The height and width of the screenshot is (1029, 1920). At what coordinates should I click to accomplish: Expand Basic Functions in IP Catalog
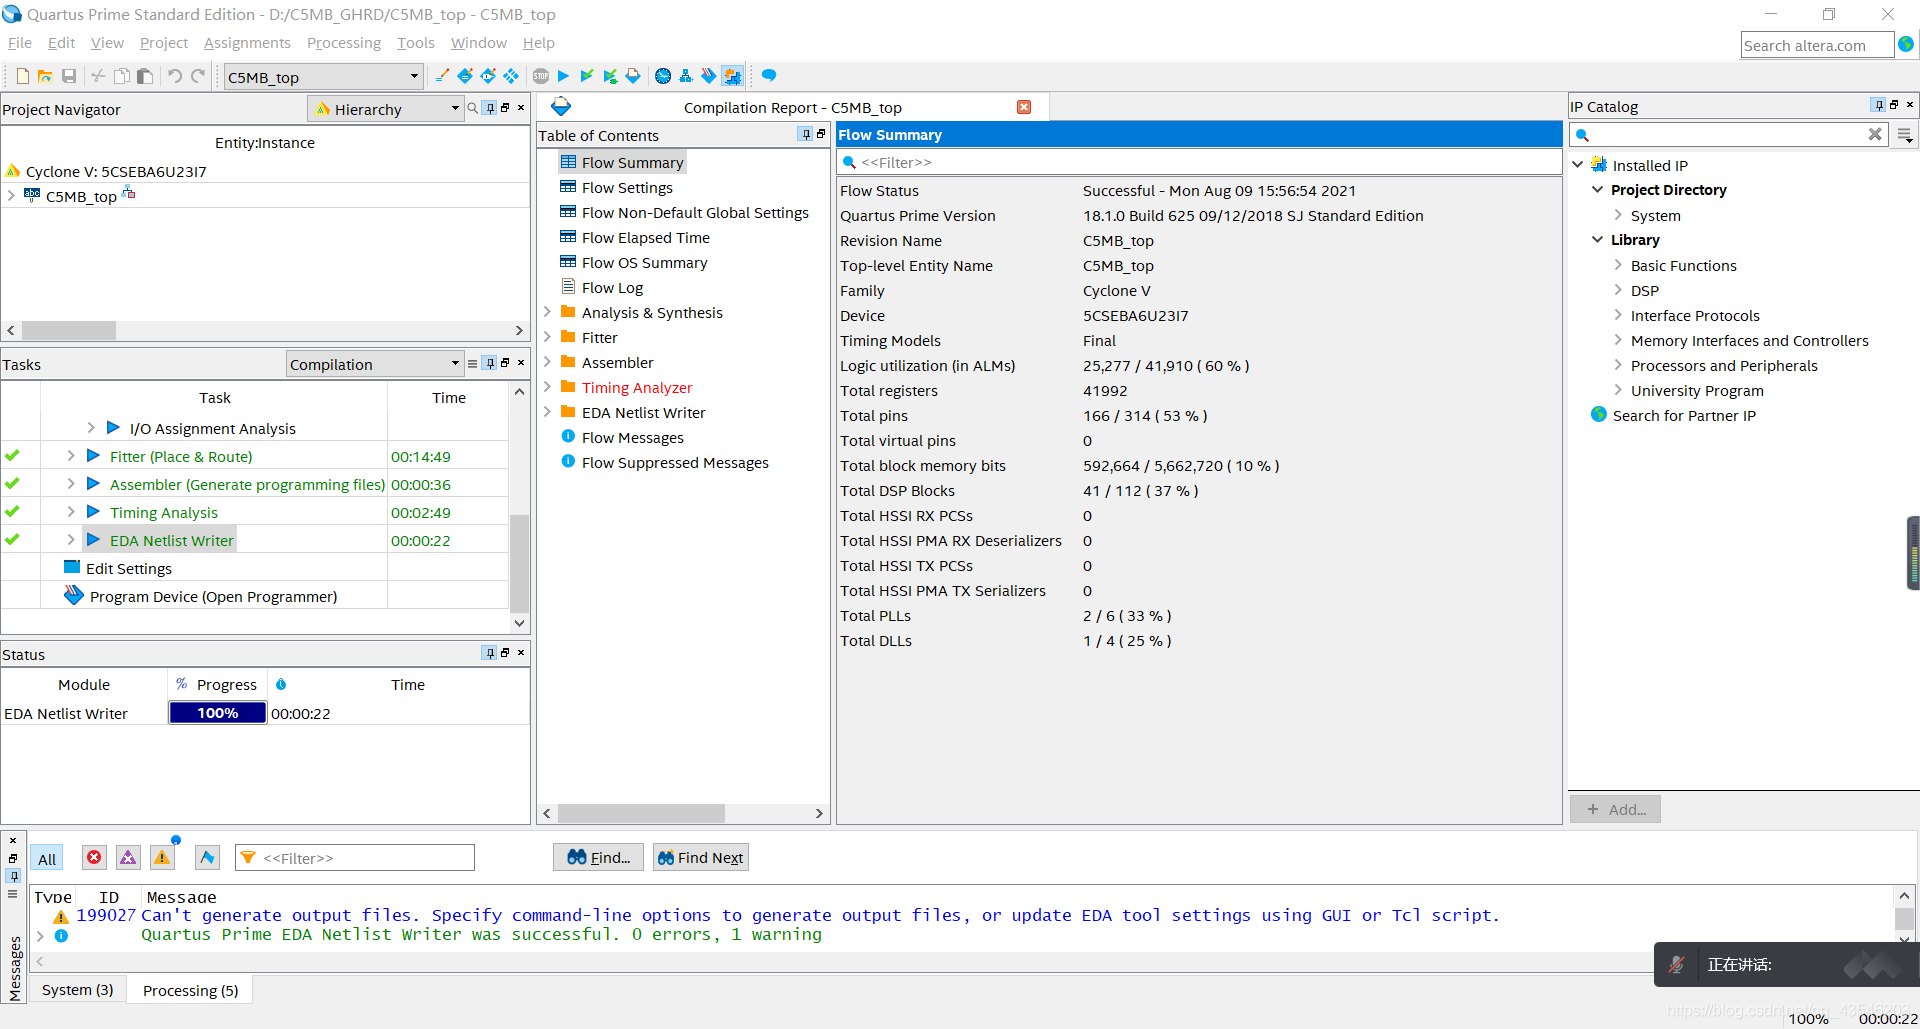coord(1617,265)
